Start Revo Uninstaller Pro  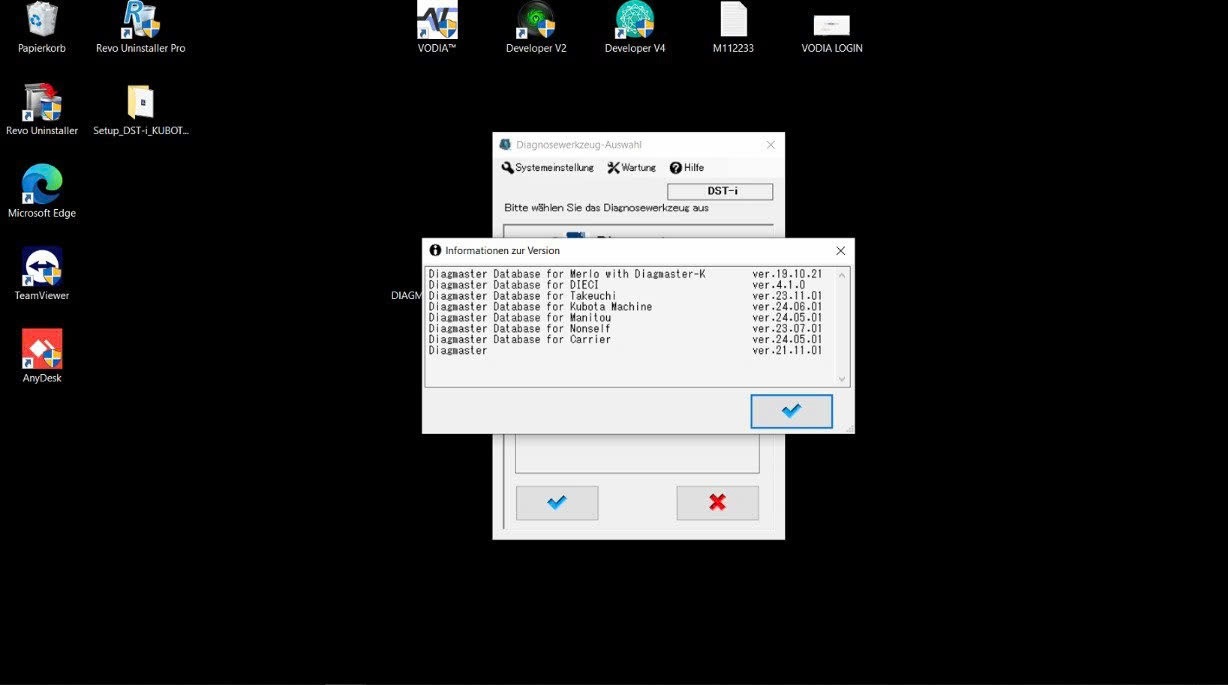(140, 20)
